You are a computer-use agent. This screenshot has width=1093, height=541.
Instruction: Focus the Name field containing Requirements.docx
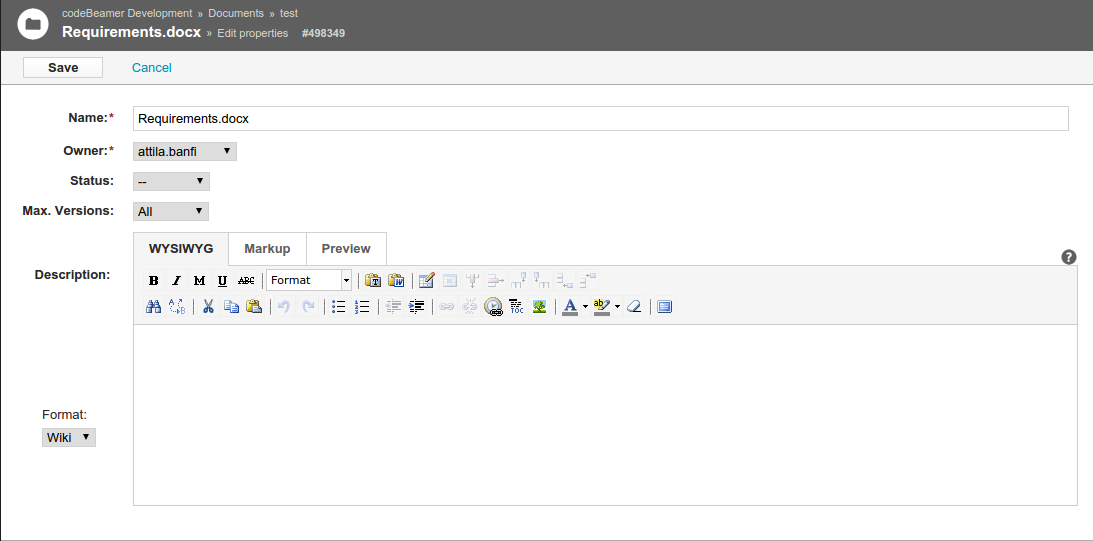click(600, 119)
